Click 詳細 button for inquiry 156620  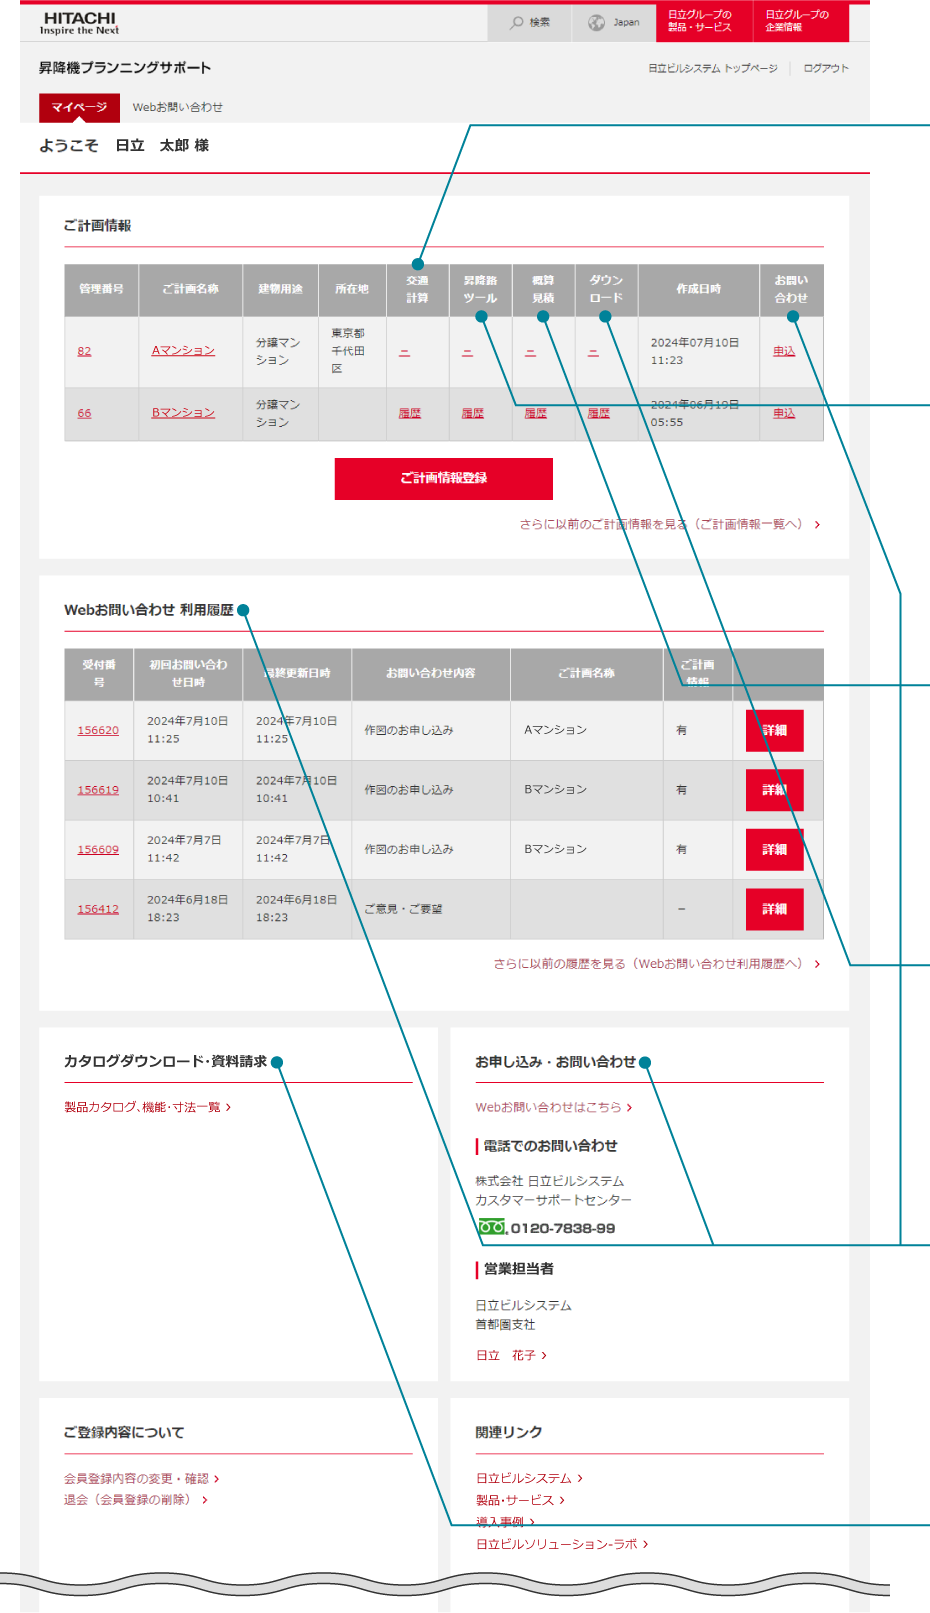775,730
